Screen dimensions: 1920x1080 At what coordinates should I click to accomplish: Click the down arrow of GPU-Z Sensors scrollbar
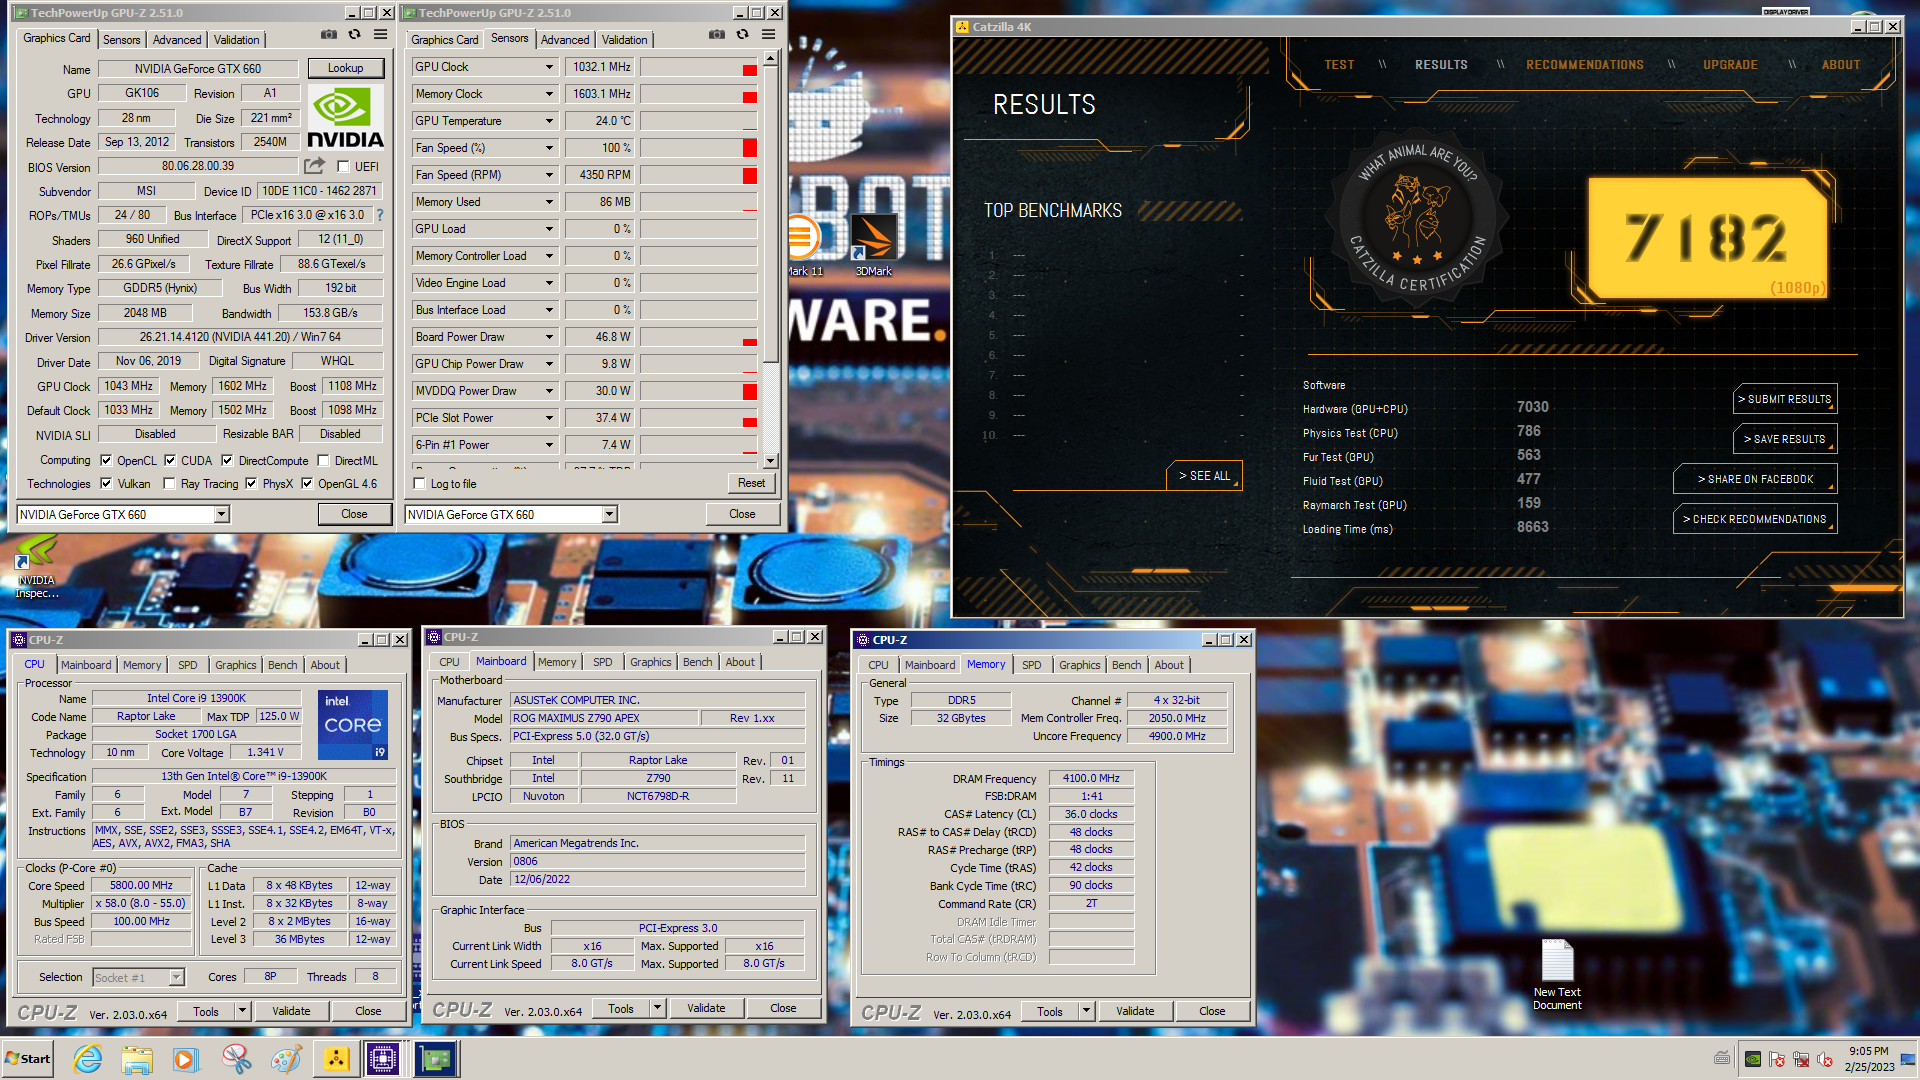770,461
